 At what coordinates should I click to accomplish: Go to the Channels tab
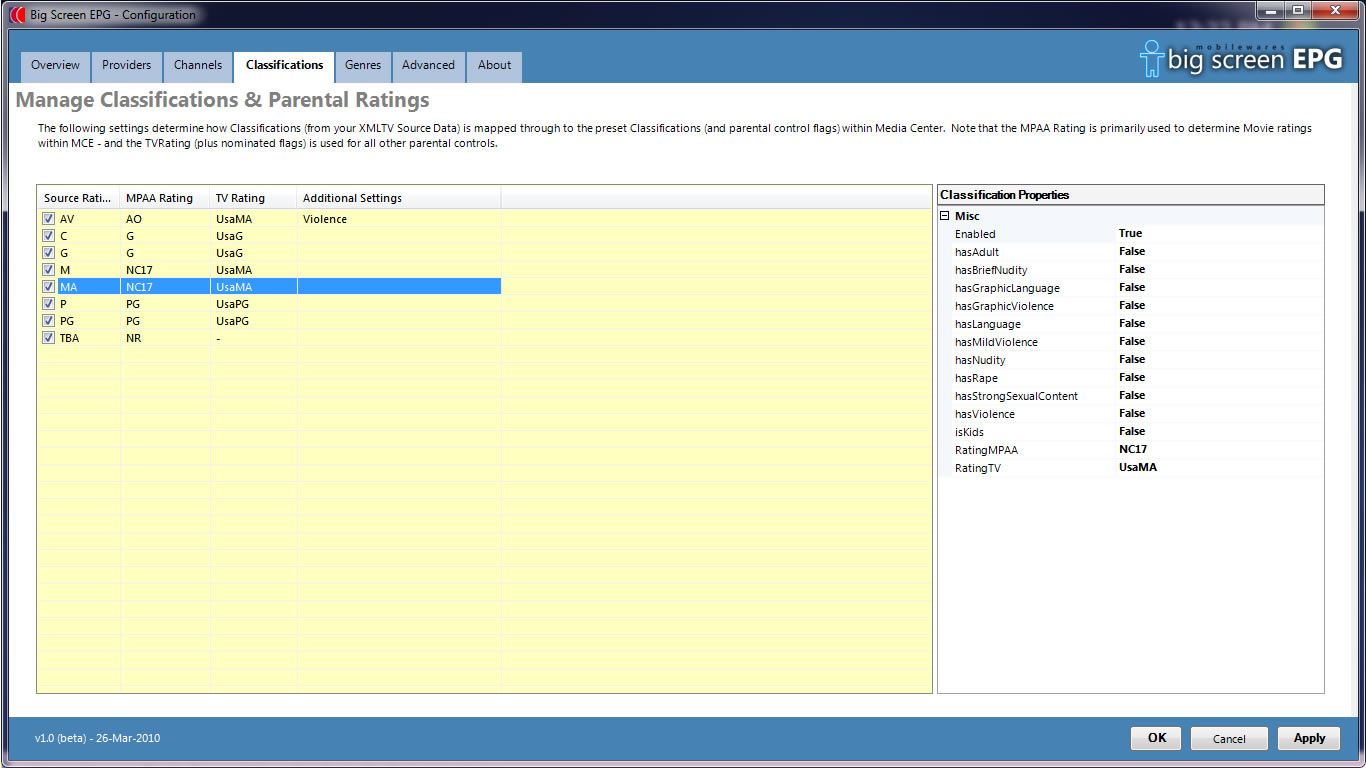tap(198, 66)
